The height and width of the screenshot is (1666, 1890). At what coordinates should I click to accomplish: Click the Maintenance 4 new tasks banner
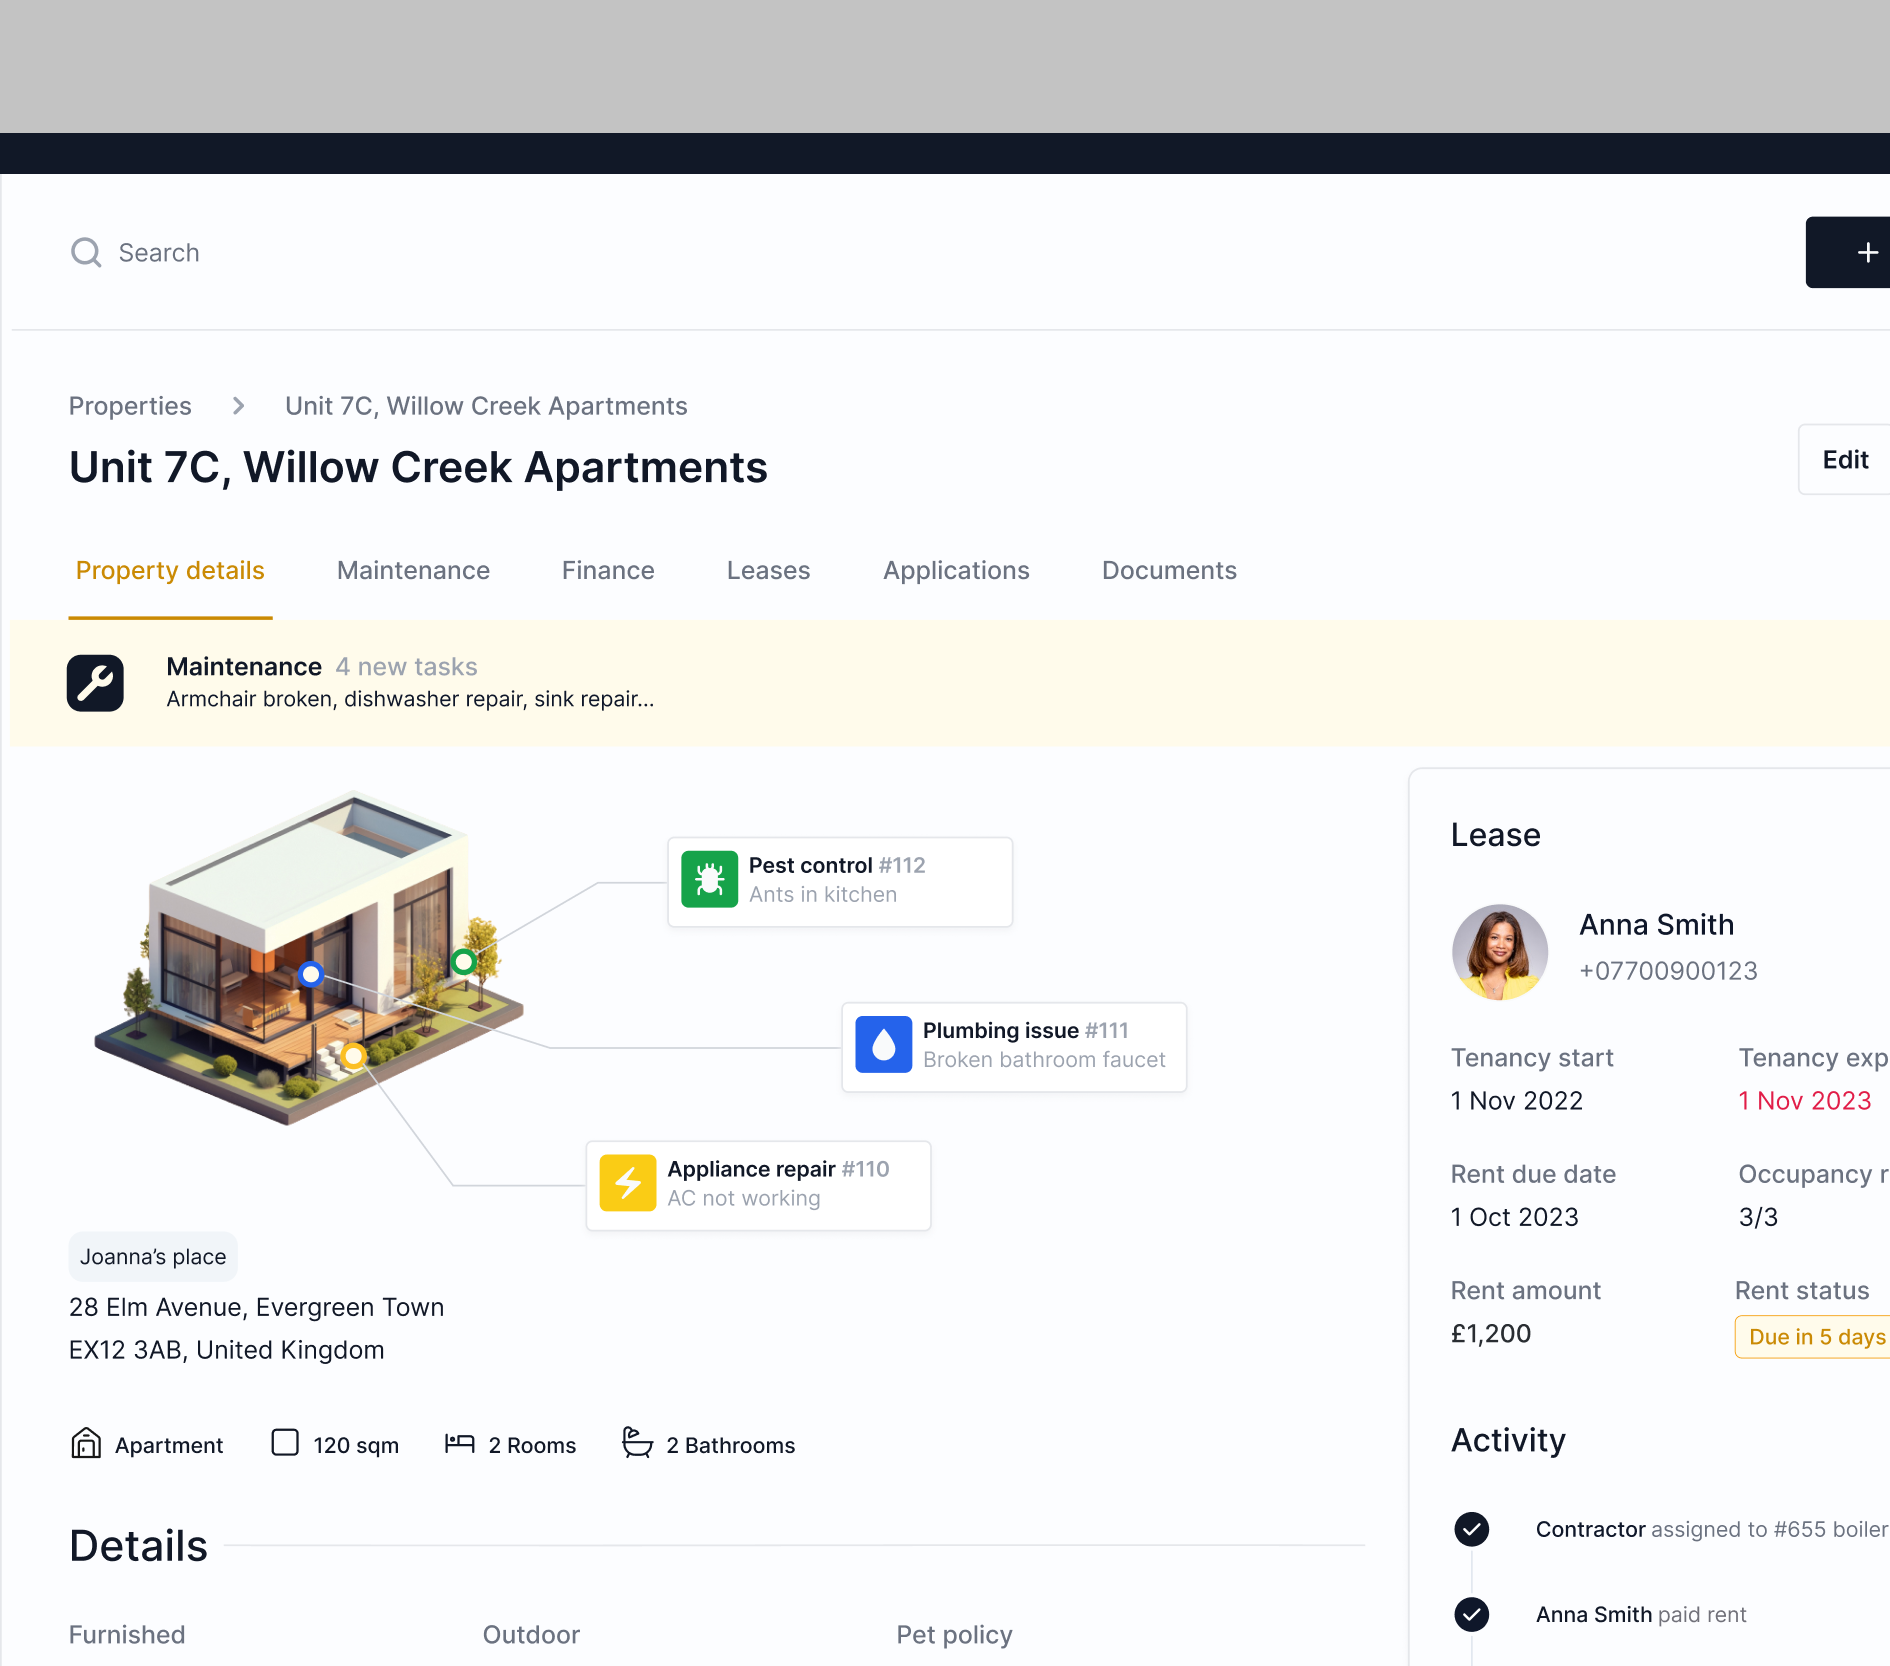[950, 683]
